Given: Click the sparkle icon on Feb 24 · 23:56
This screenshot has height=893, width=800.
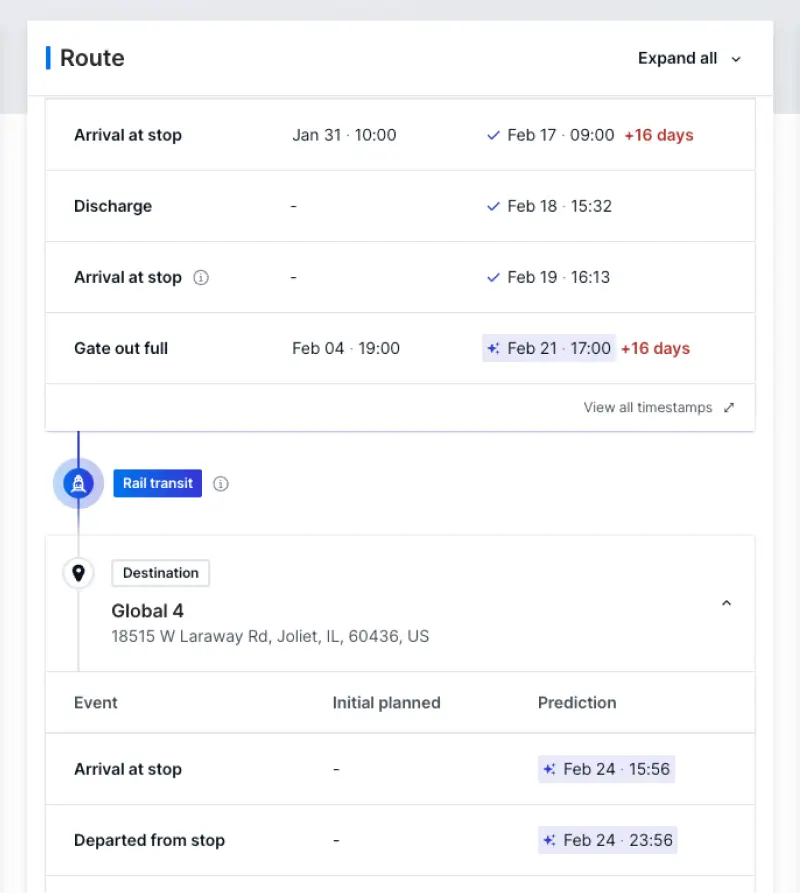Looking at the screenshot, I should coord(549,841).
